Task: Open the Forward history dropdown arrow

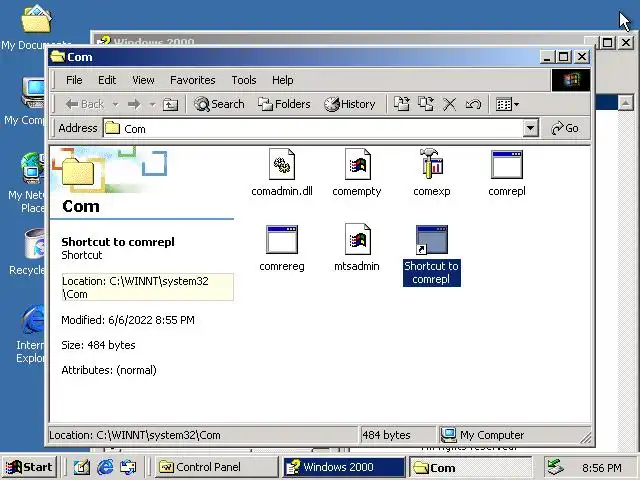Action: [152, 104]
